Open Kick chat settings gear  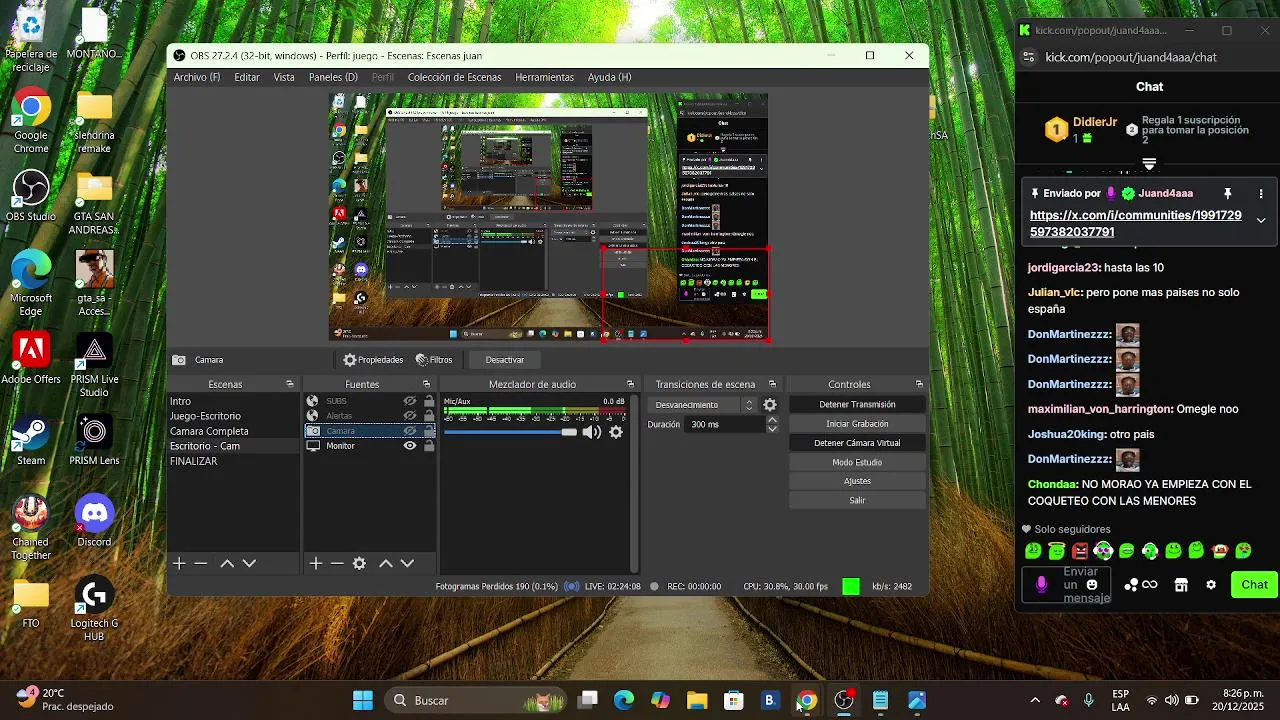tap(1211, 585)
